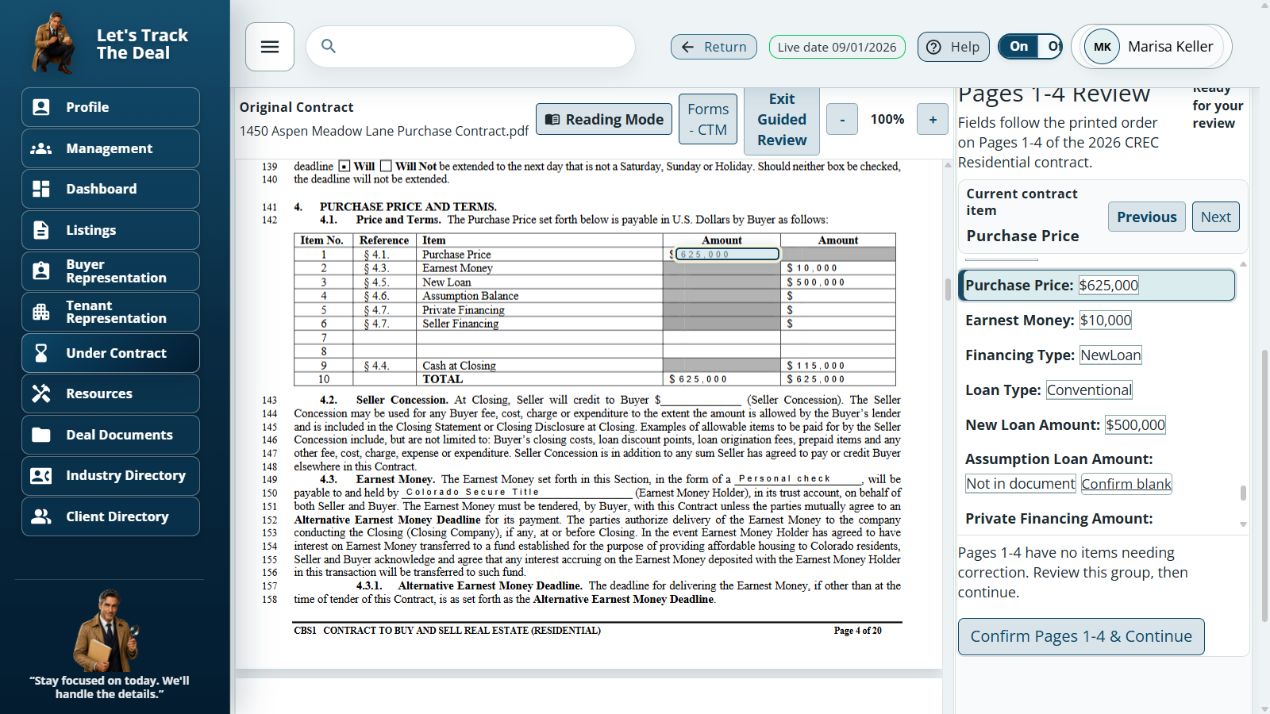Open the Listings menu item

point(110,230)
